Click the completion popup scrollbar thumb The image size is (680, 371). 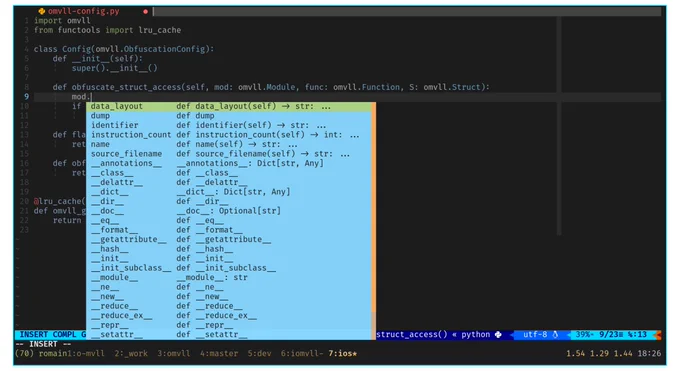374,207
